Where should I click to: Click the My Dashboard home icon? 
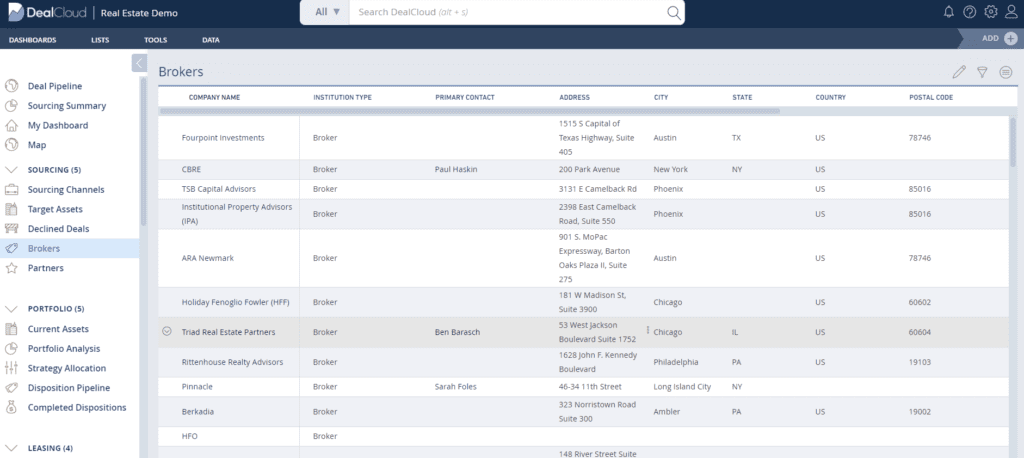(x=11, y=125)
